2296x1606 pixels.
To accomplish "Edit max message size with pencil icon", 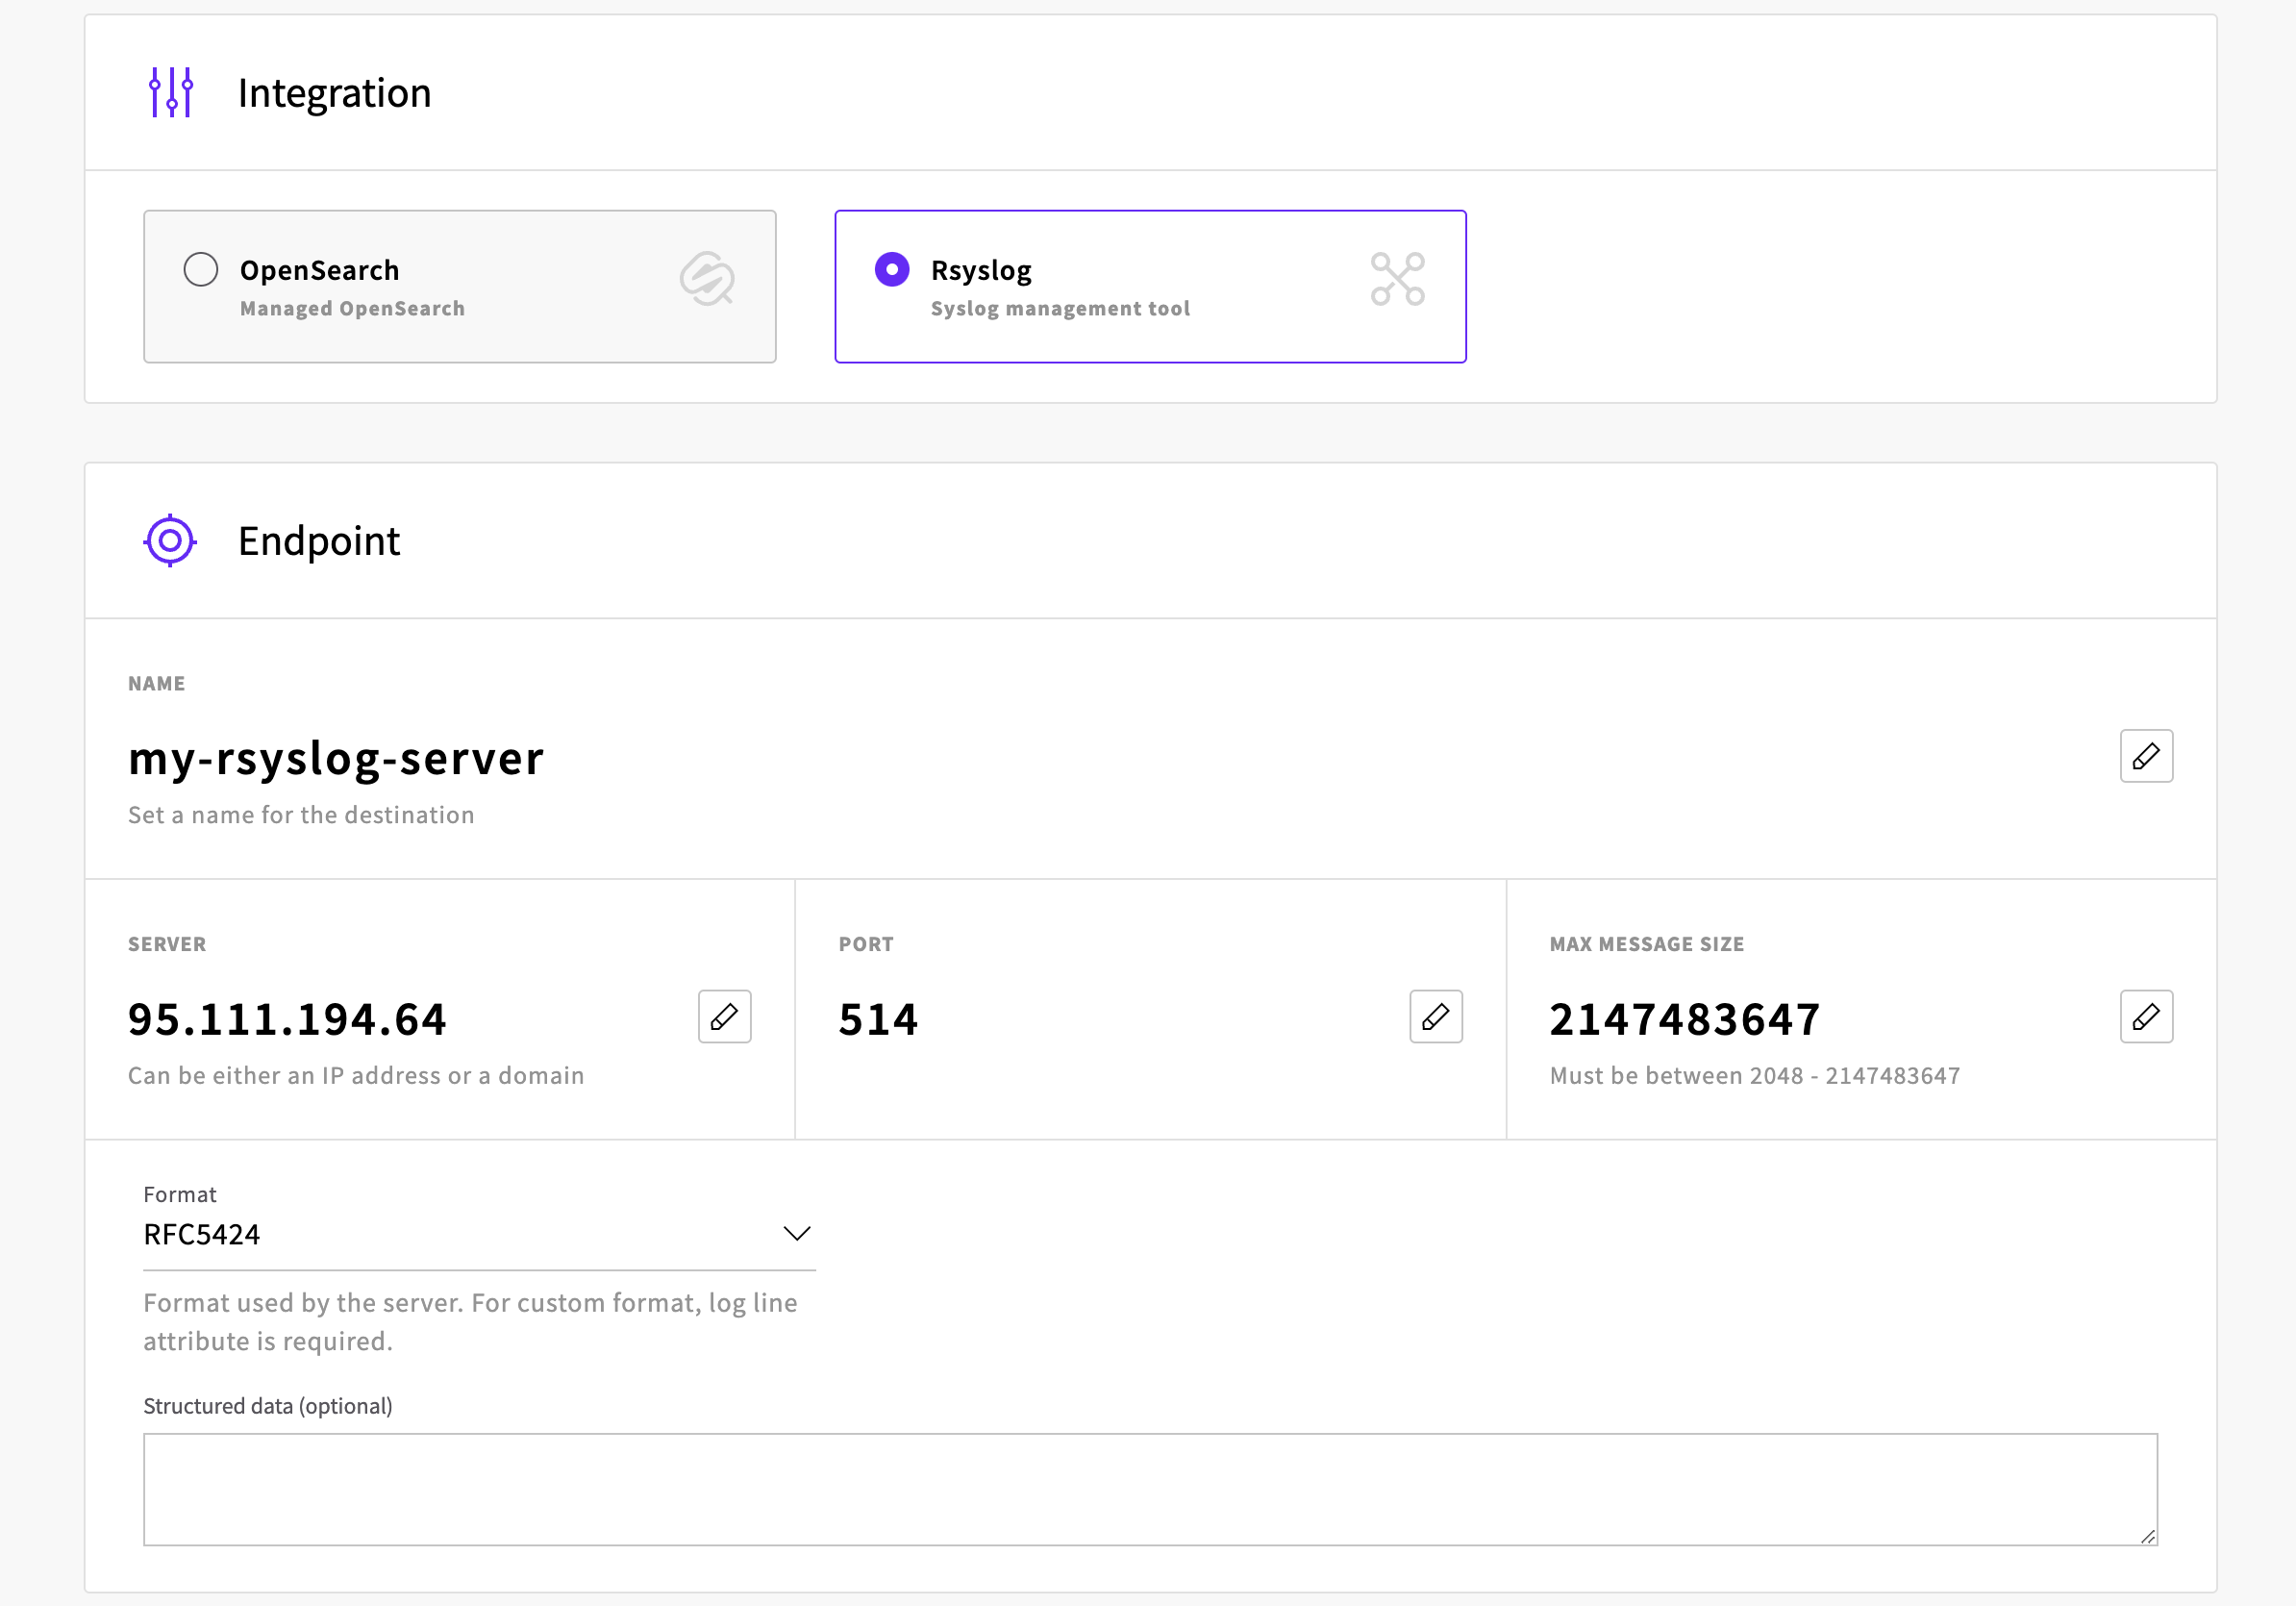I will coord(2146,1017).
